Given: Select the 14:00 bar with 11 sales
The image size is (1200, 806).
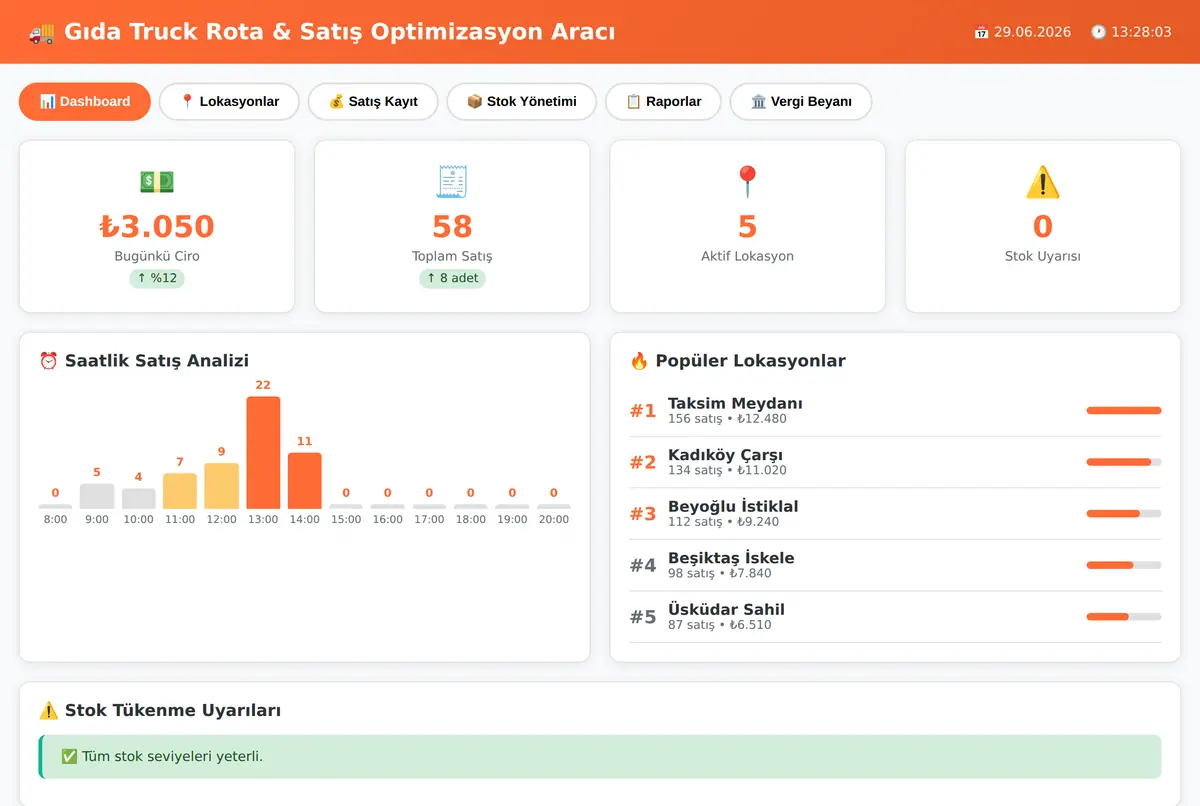Looking at the screenshot, I should click(x=305, y=481).
